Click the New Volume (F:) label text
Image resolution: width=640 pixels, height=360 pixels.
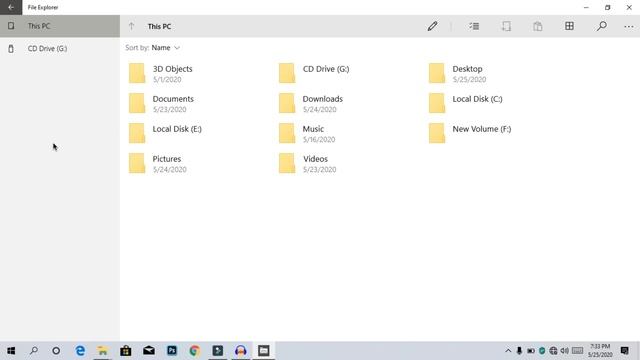(482, 129)
